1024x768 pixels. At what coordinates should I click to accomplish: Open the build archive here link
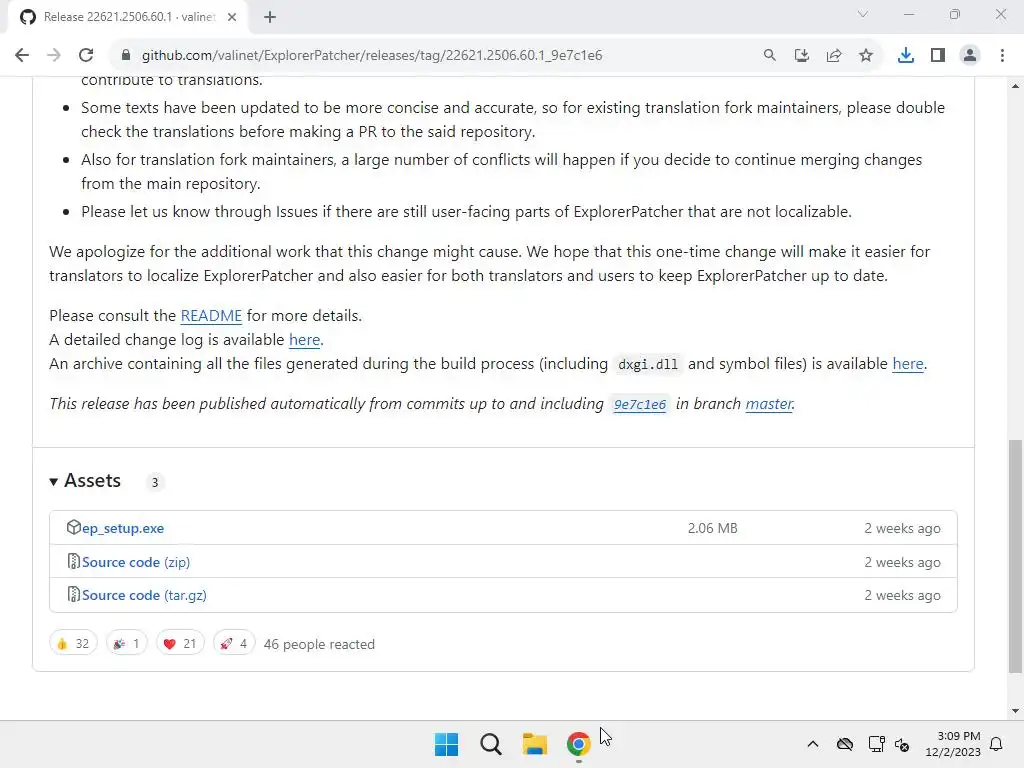[908, 364]
